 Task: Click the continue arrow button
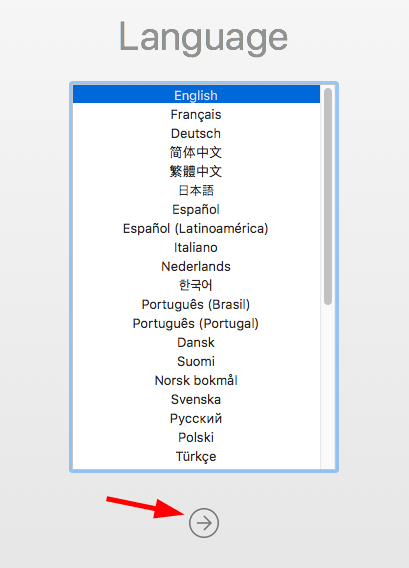tap(204, 523)
